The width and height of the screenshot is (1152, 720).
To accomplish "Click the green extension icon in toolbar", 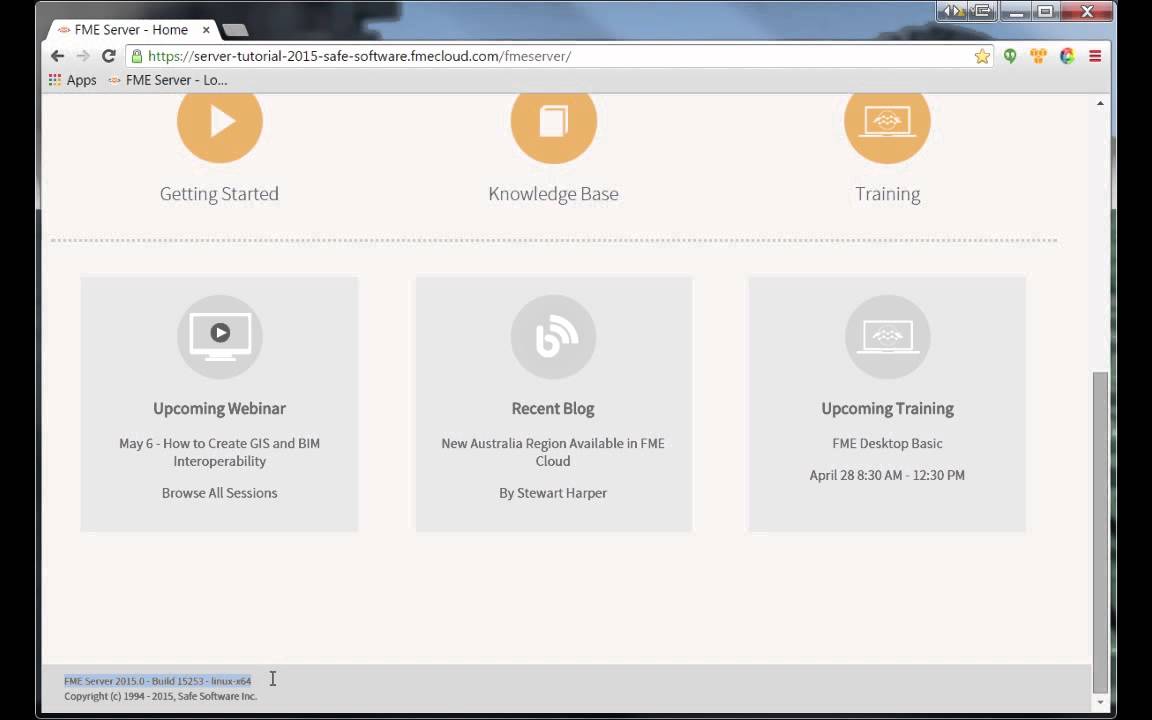I will [x=1010, y=56].
